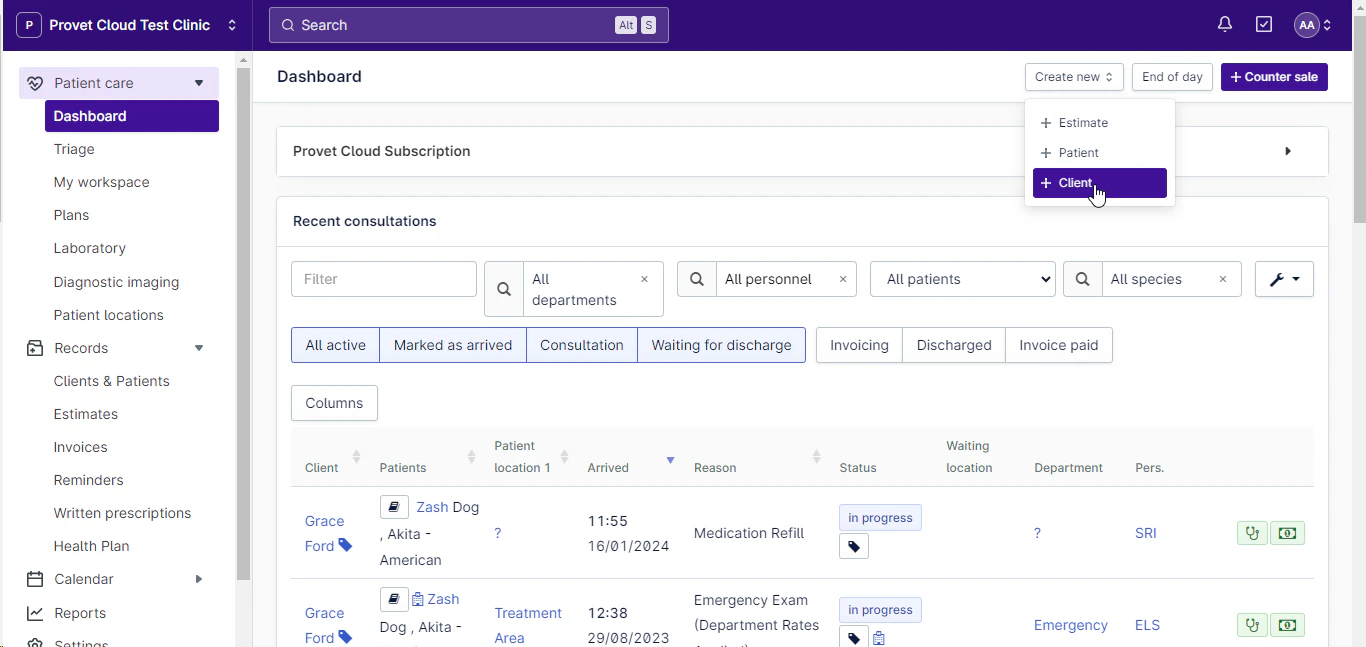
Task: Enable the Marked as arrived filter
Action: 452,345
